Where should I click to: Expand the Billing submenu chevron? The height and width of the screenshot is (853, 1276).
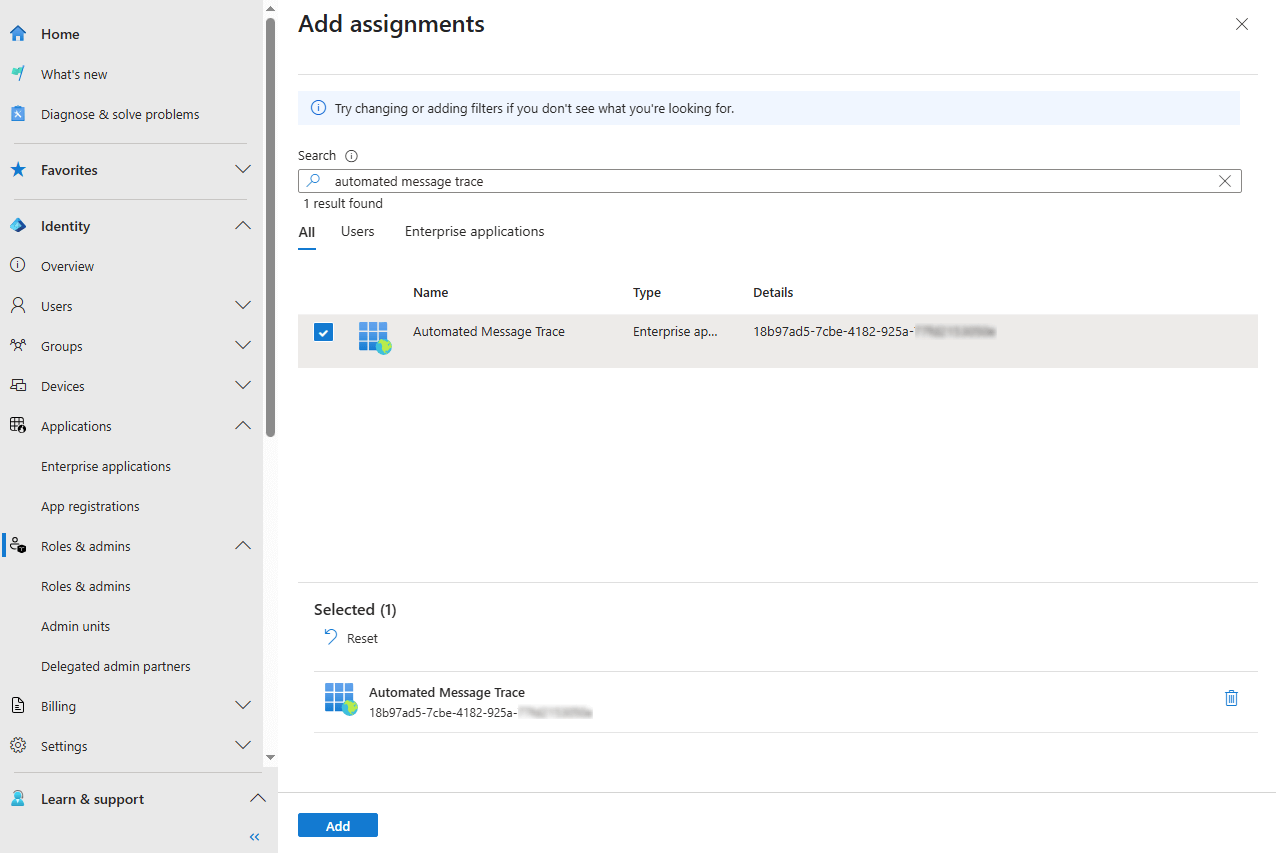243,706
